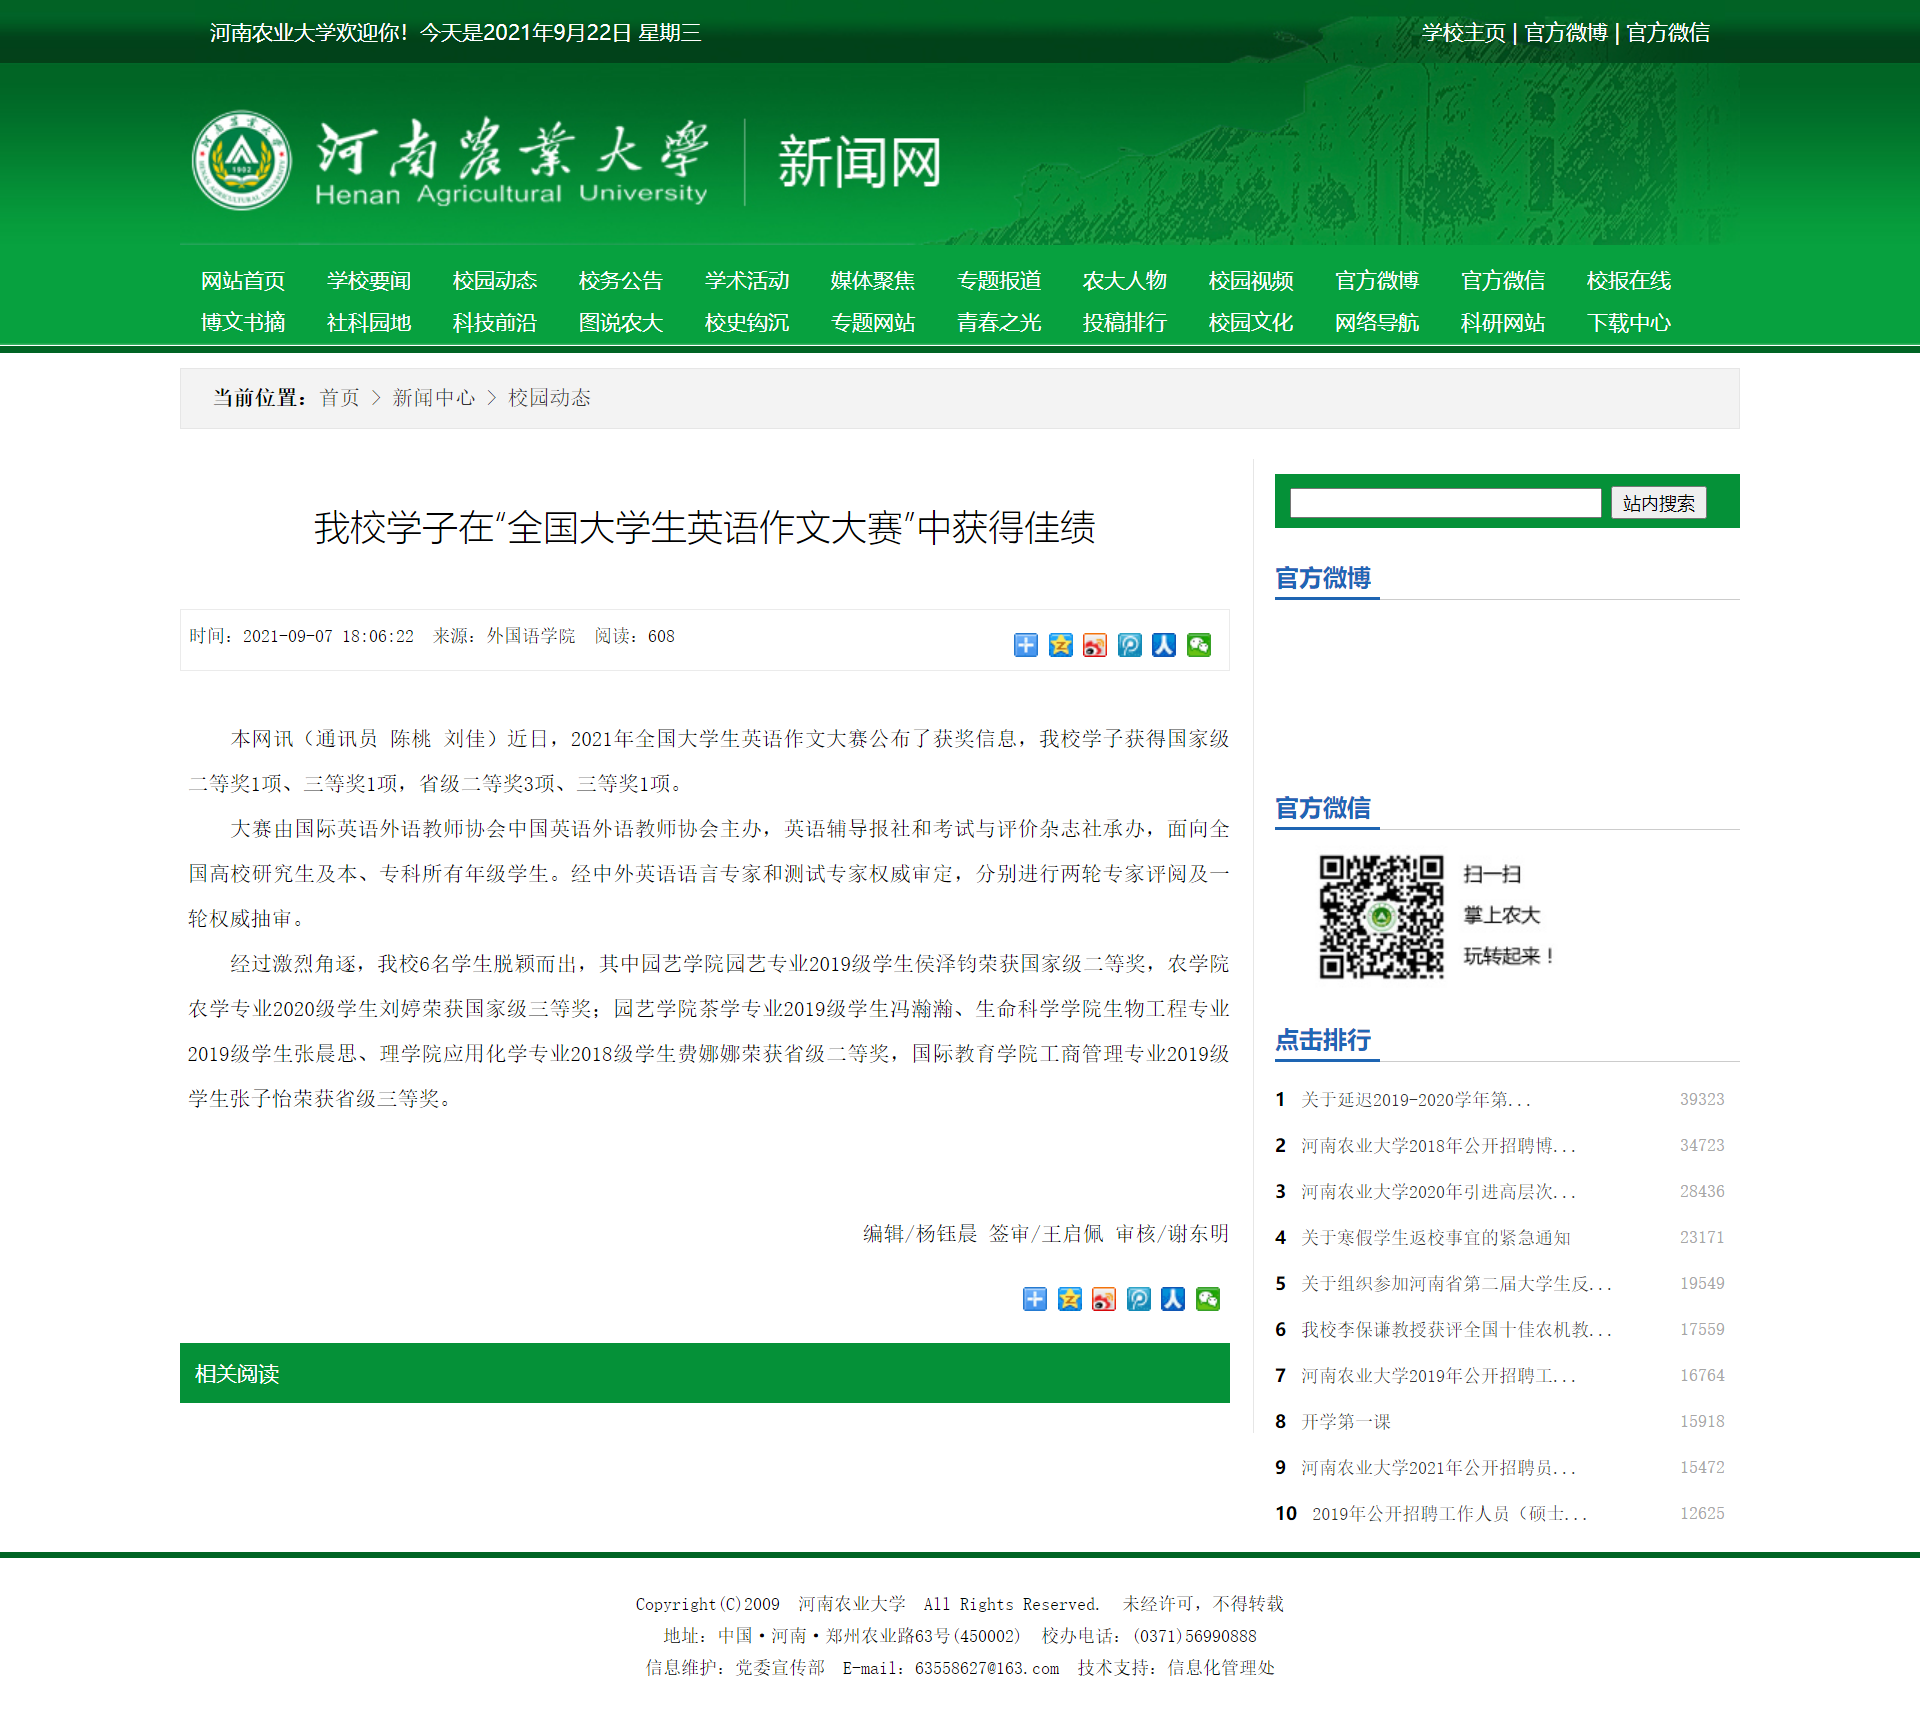This screenshot has width=1920, height=1714.
Task: Click the bottom Qzone share icon after the article
Action: click(x=1069, y=1299)
